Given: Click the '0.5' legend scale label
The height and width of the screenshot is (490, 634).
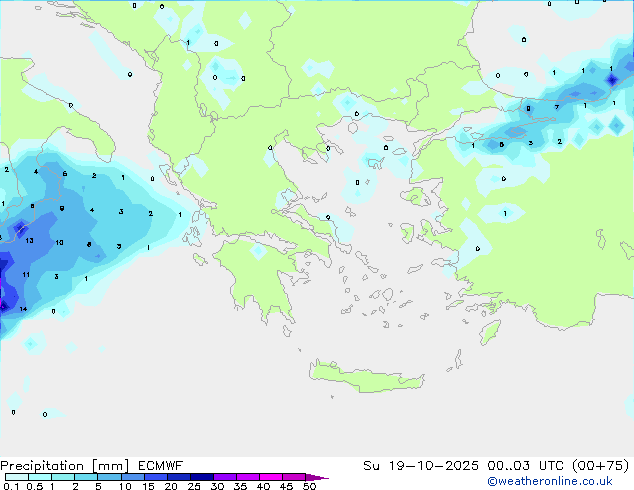Looking at the screenshot, I should (x=35, y=486).
